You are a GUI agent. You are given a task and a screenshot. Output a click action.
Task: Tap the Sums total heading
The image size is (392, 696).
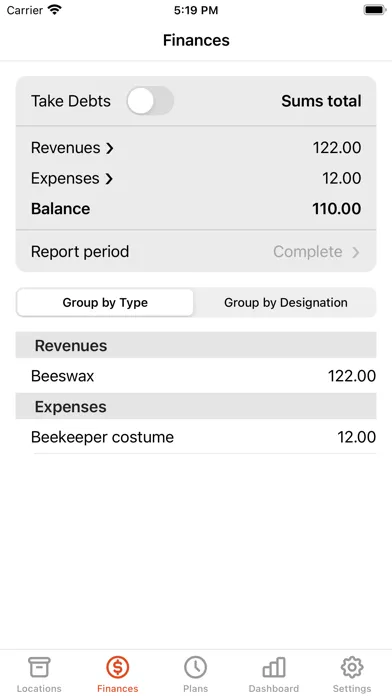321,101
